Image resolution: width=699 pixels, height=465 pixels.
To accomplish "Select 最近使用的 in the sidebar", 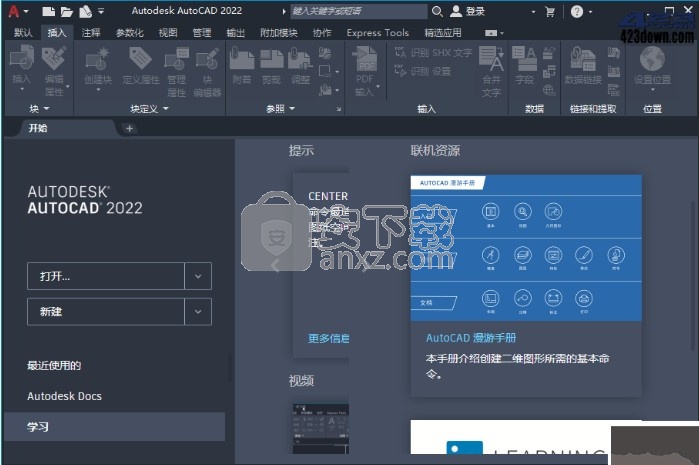I will click(x=54, y=366).
